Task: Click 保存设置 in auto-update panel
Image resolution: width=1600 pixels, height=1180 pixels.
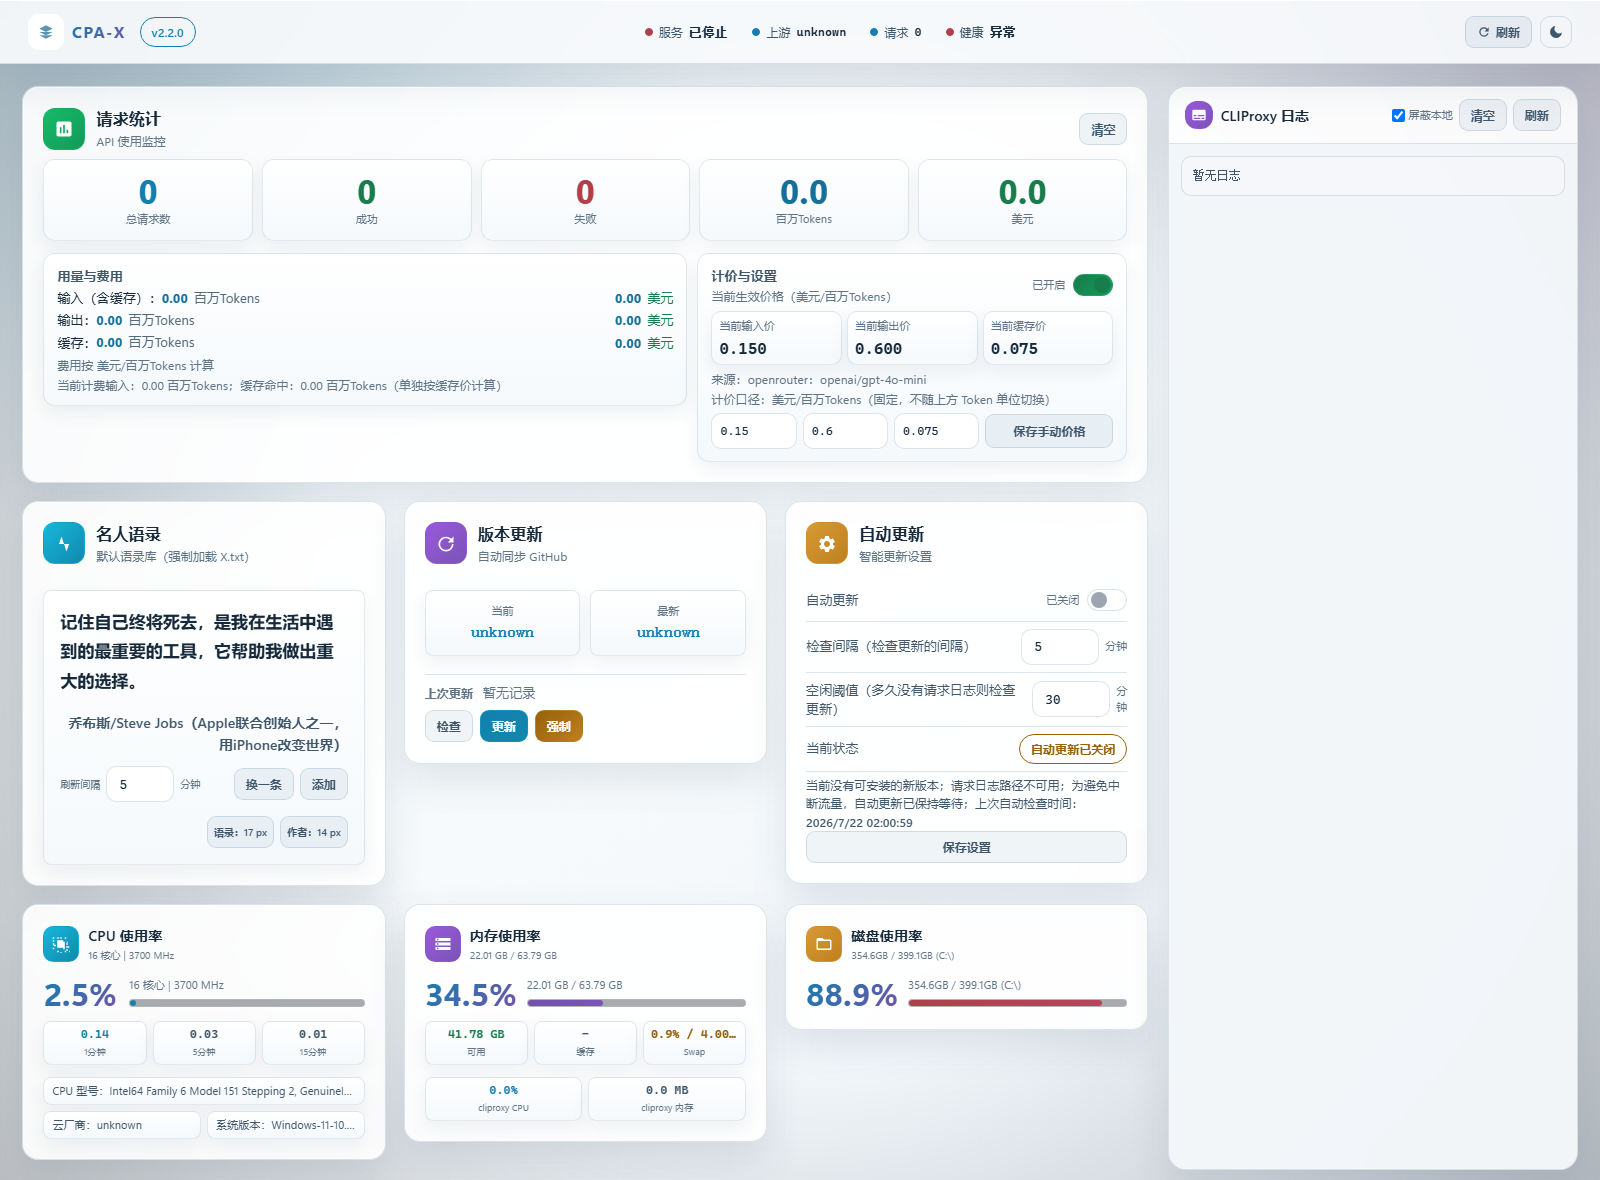Action: [x=966, y=847]
